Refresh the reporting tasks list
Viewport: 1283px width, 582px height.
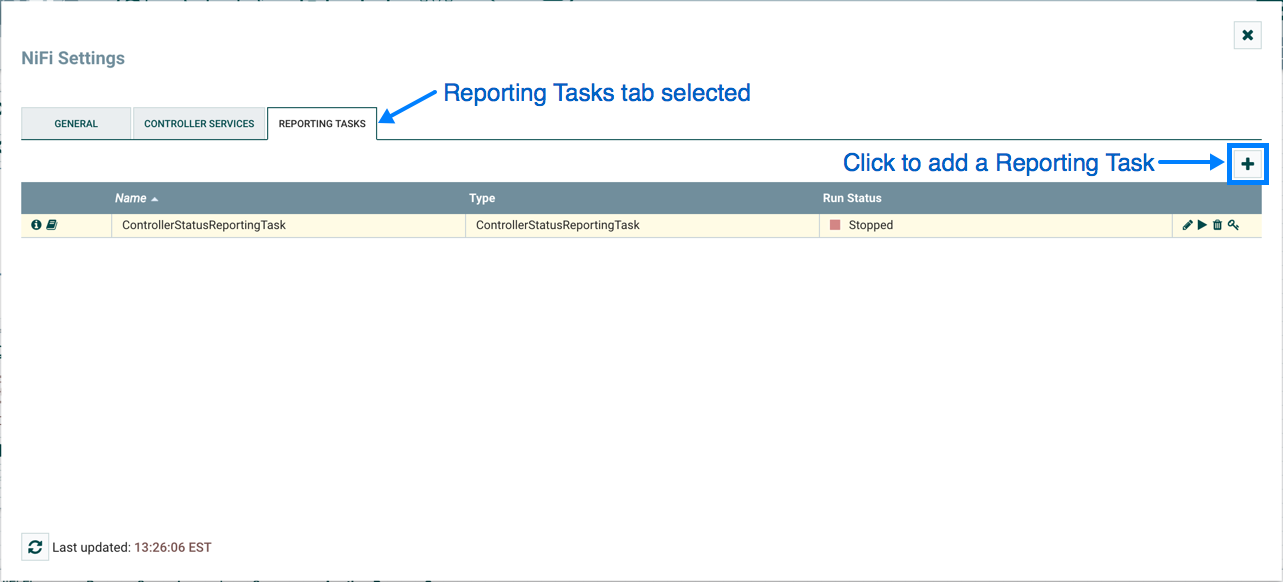pyautogui.click(x=35, y=547)
